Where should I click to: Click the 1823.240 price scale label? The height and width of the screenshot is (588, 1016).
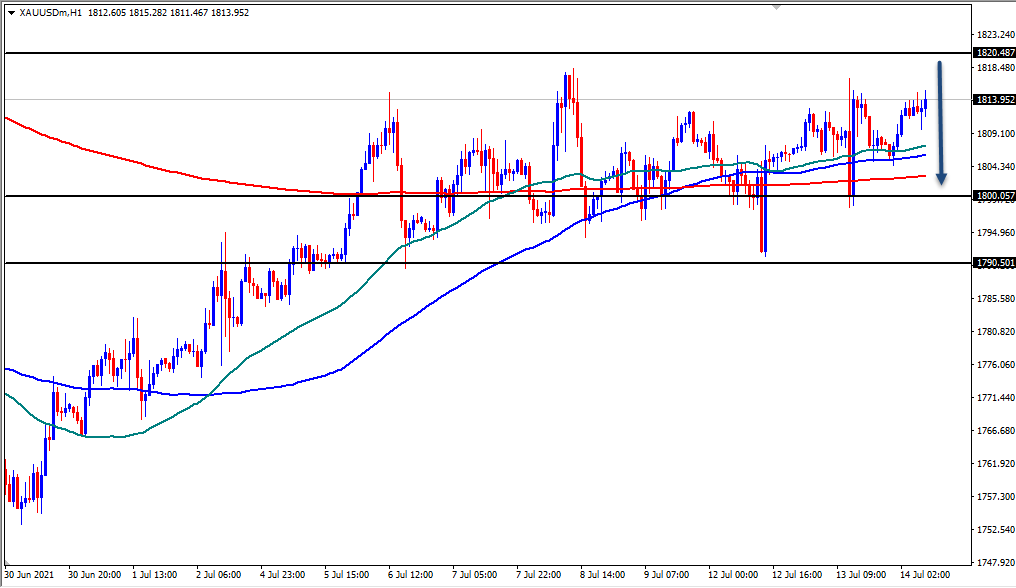tap(995, 34)
